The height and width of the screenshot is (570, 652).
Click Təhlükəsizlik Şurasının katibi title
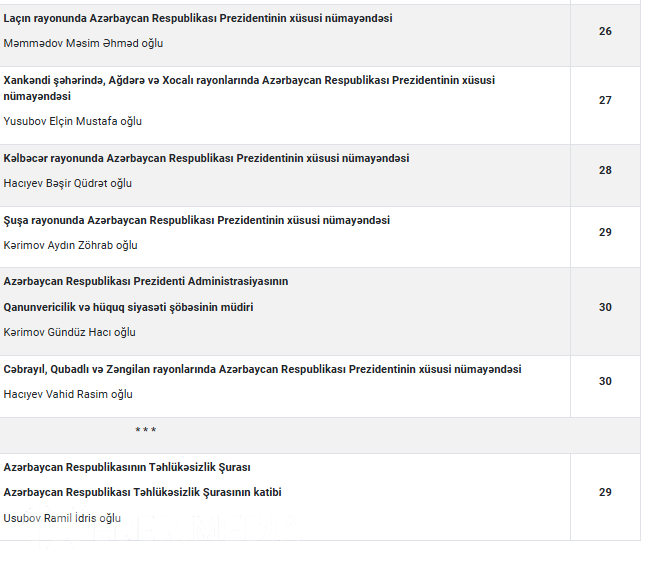point(142,493)
